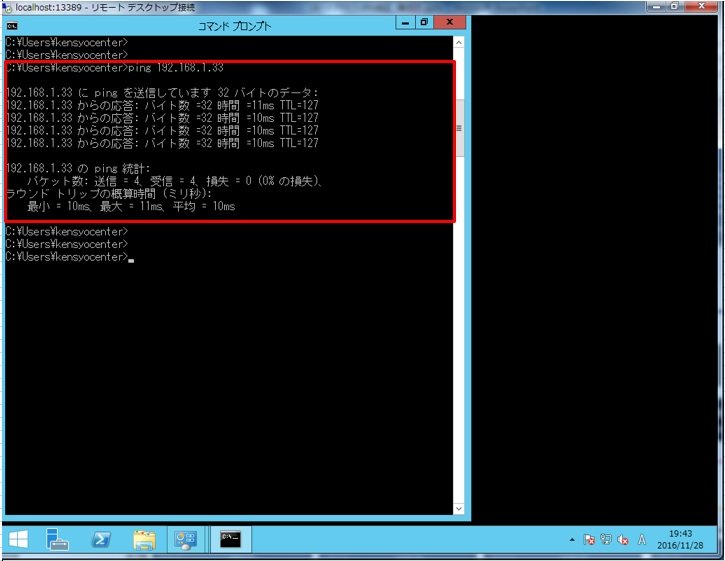Screen dimensions: 725x561
Task: Click the console vertical scrollbar thumb
Action: (459, 128)
